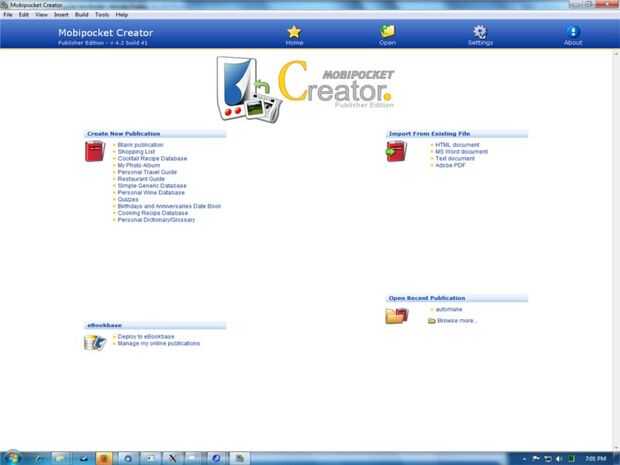620x465 pixels.
Task: Create a Blank publication
Action: pos(140,145)
